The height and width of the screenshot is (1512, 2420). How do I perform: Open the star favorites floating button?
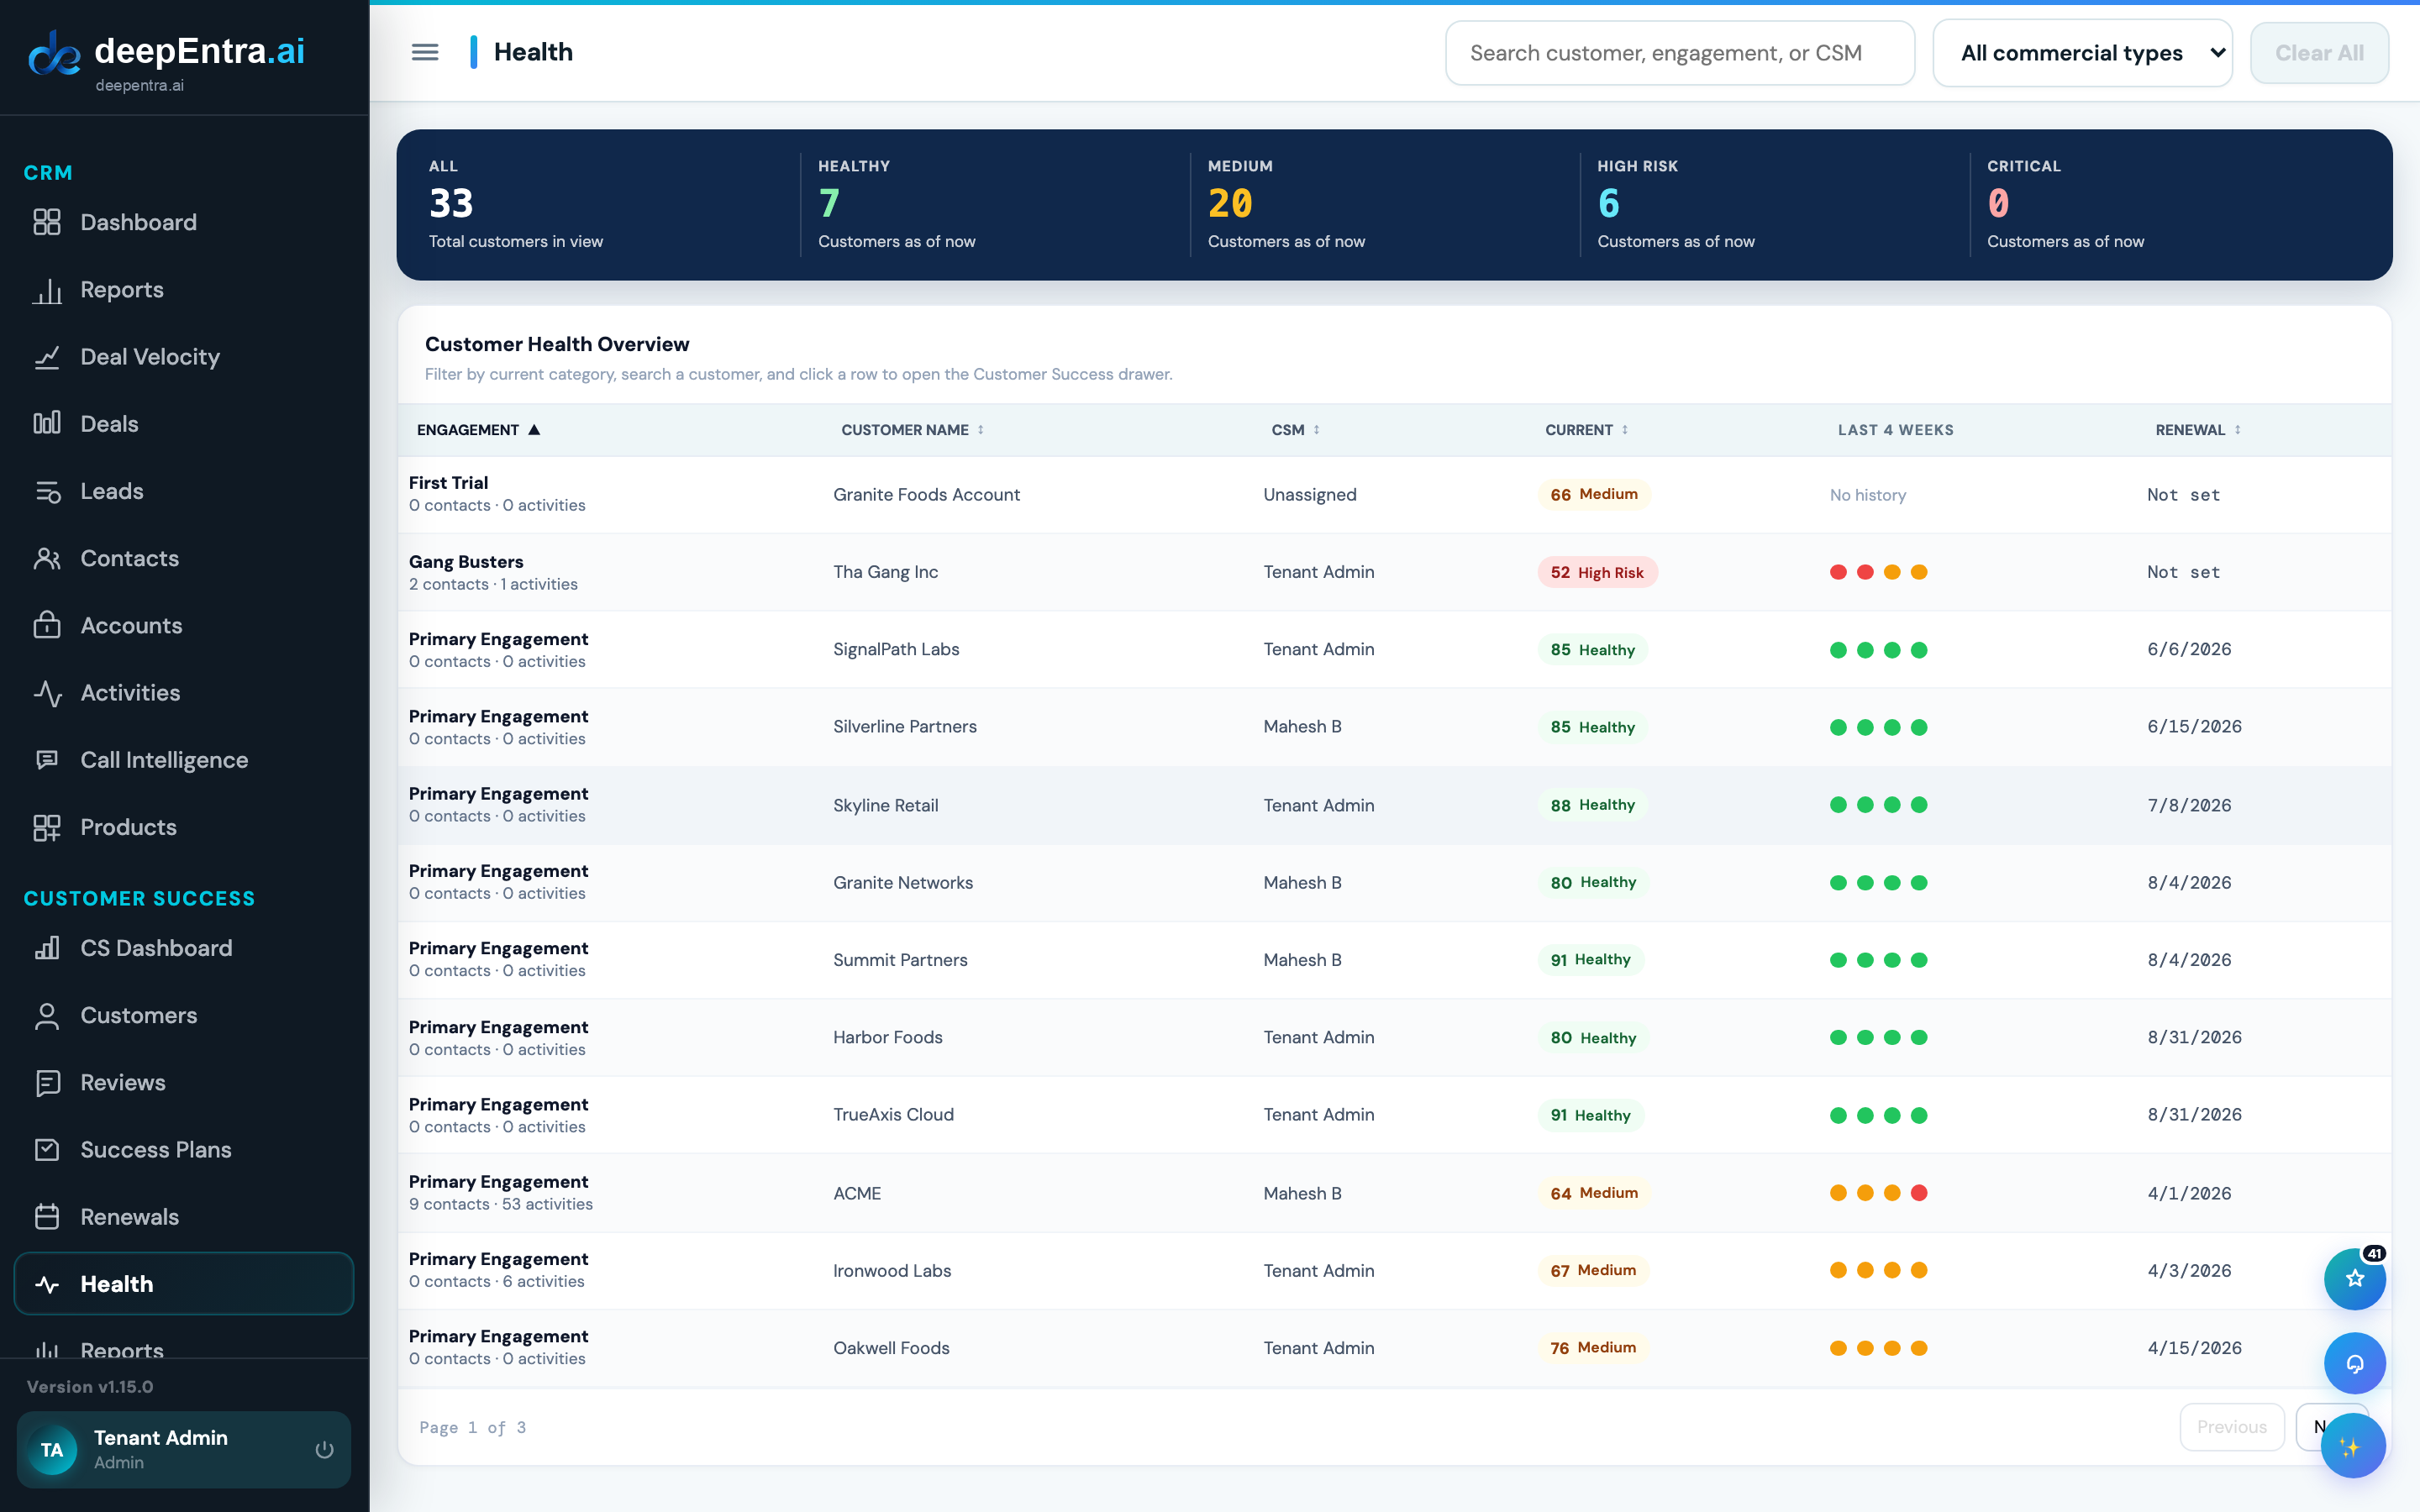(x=2354, y=1279)
